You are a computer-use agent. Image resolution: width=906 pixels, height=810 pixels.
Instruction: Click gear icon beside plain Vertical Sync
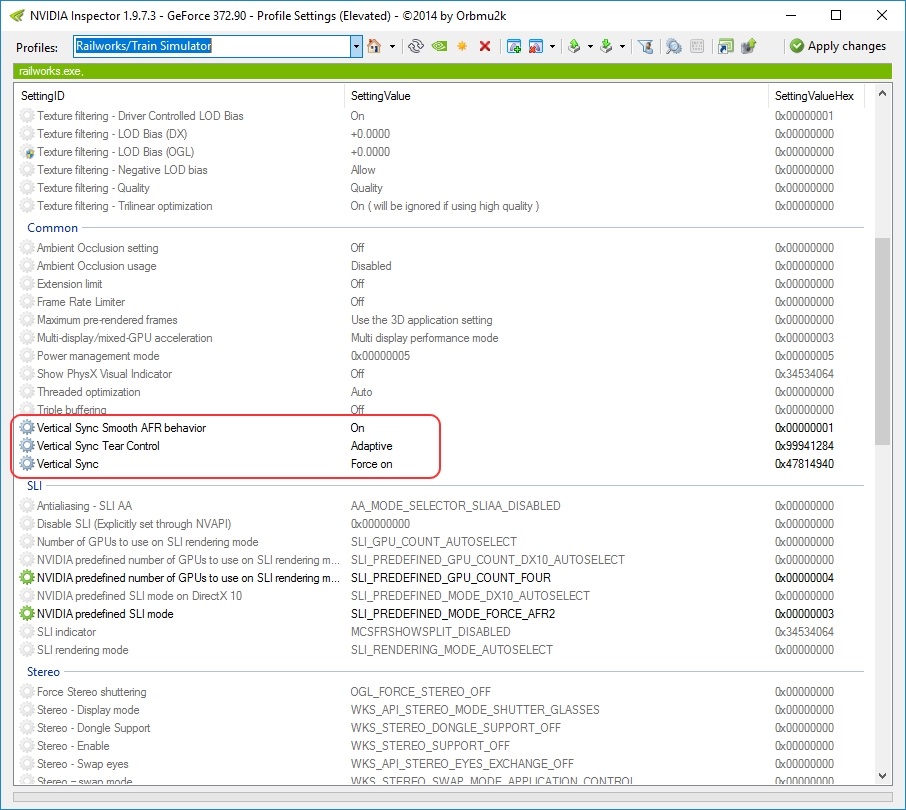click(x=27, y=463)
